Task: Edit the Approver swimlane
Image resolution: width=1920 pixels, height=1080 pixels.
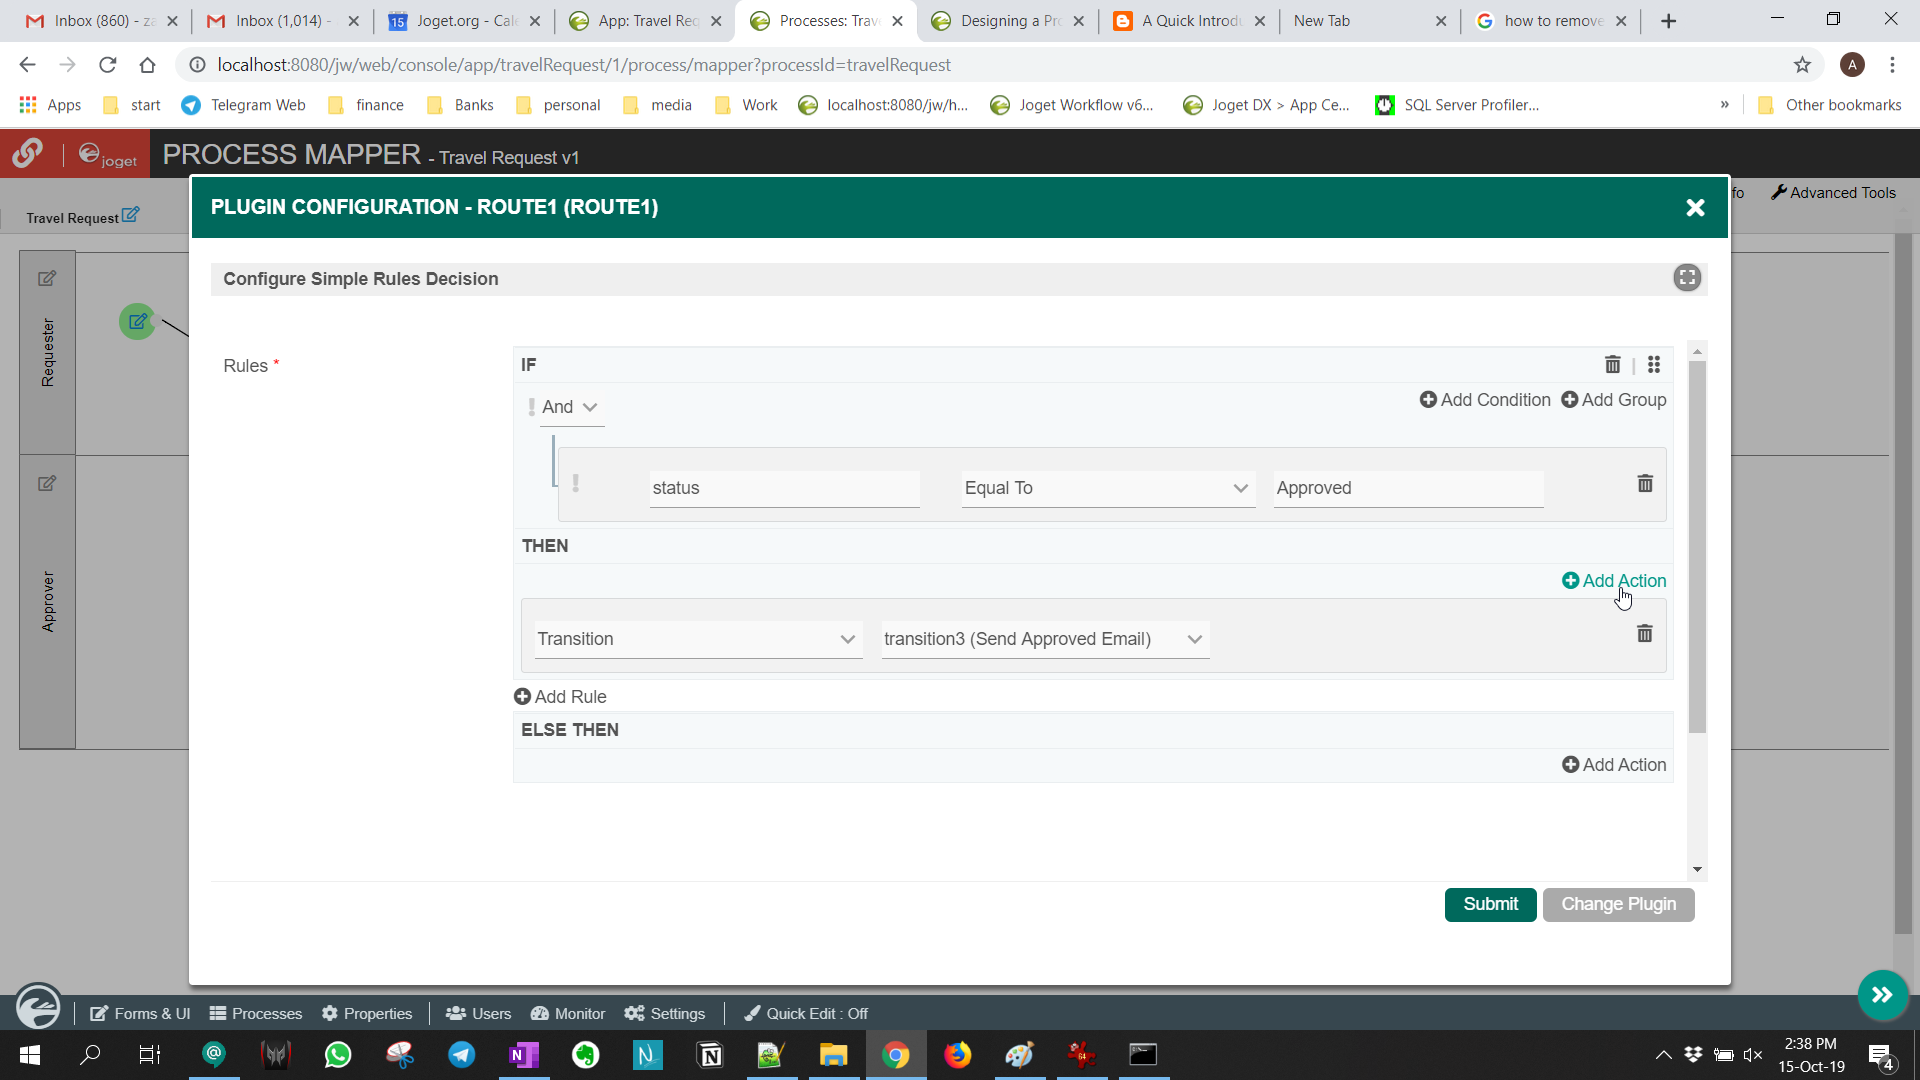Action: [47, 484]
